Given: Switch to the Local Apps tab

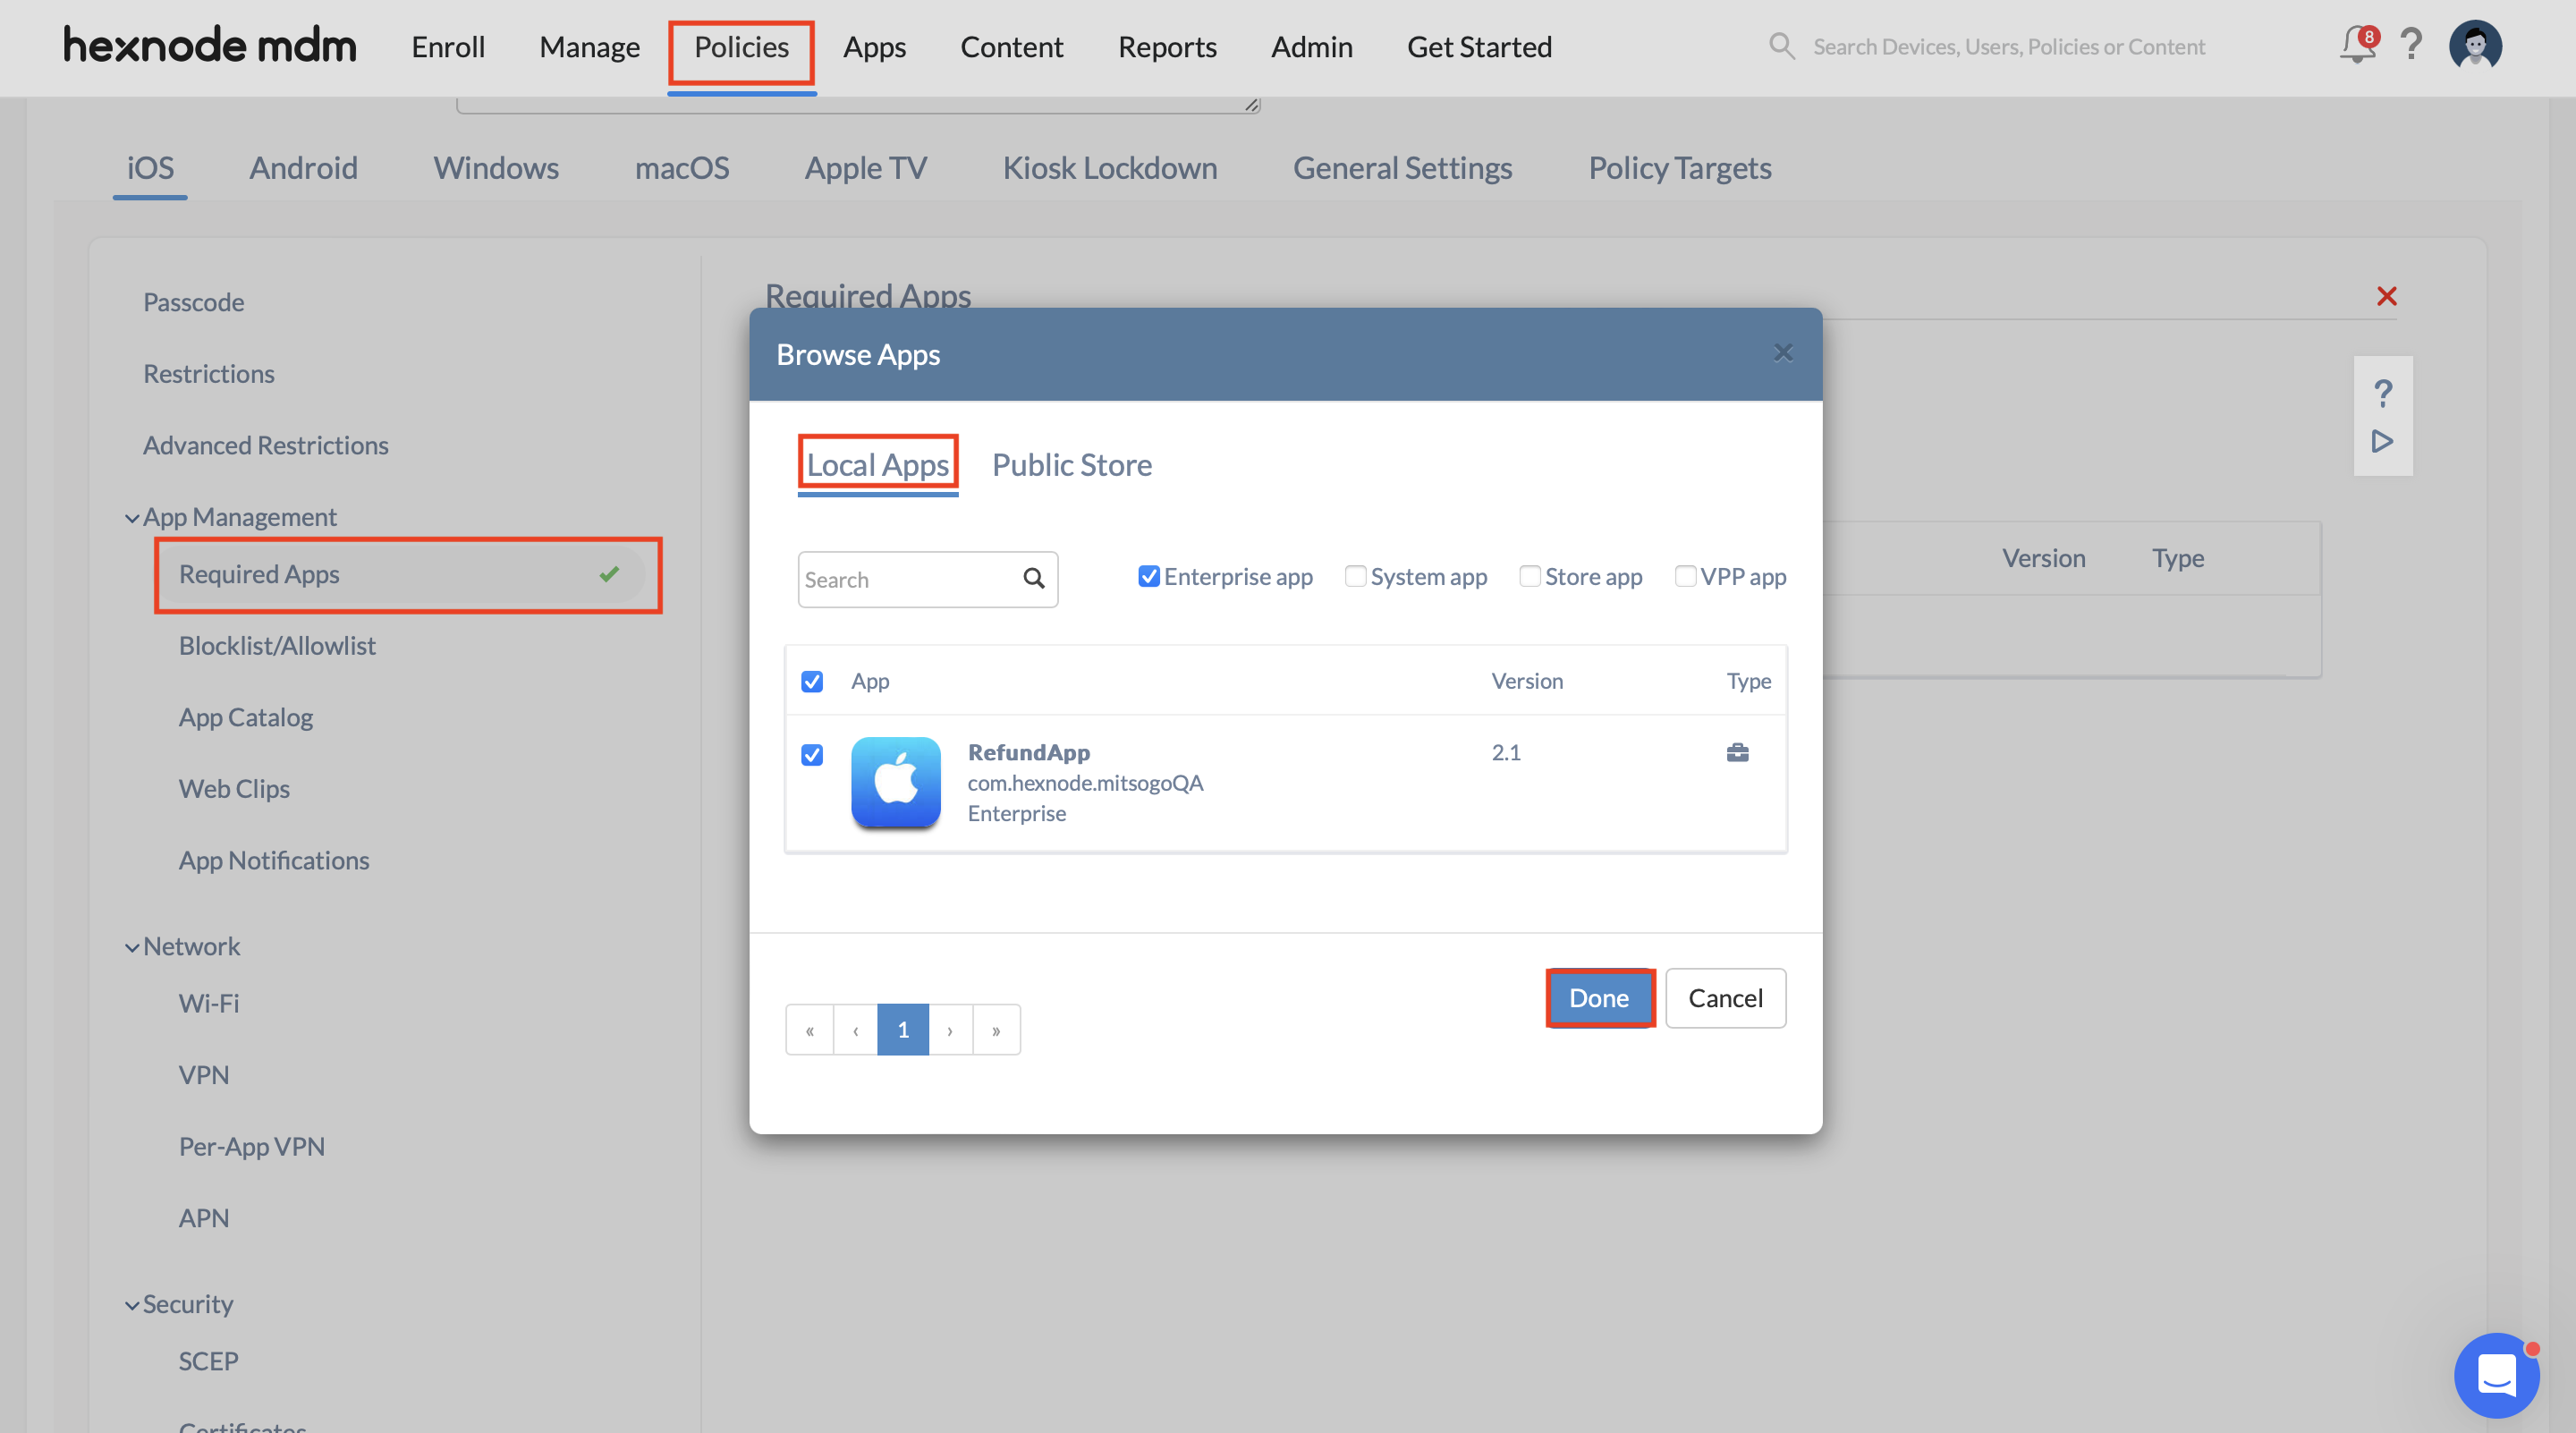Looking at the screenshot, I should 877,464.
